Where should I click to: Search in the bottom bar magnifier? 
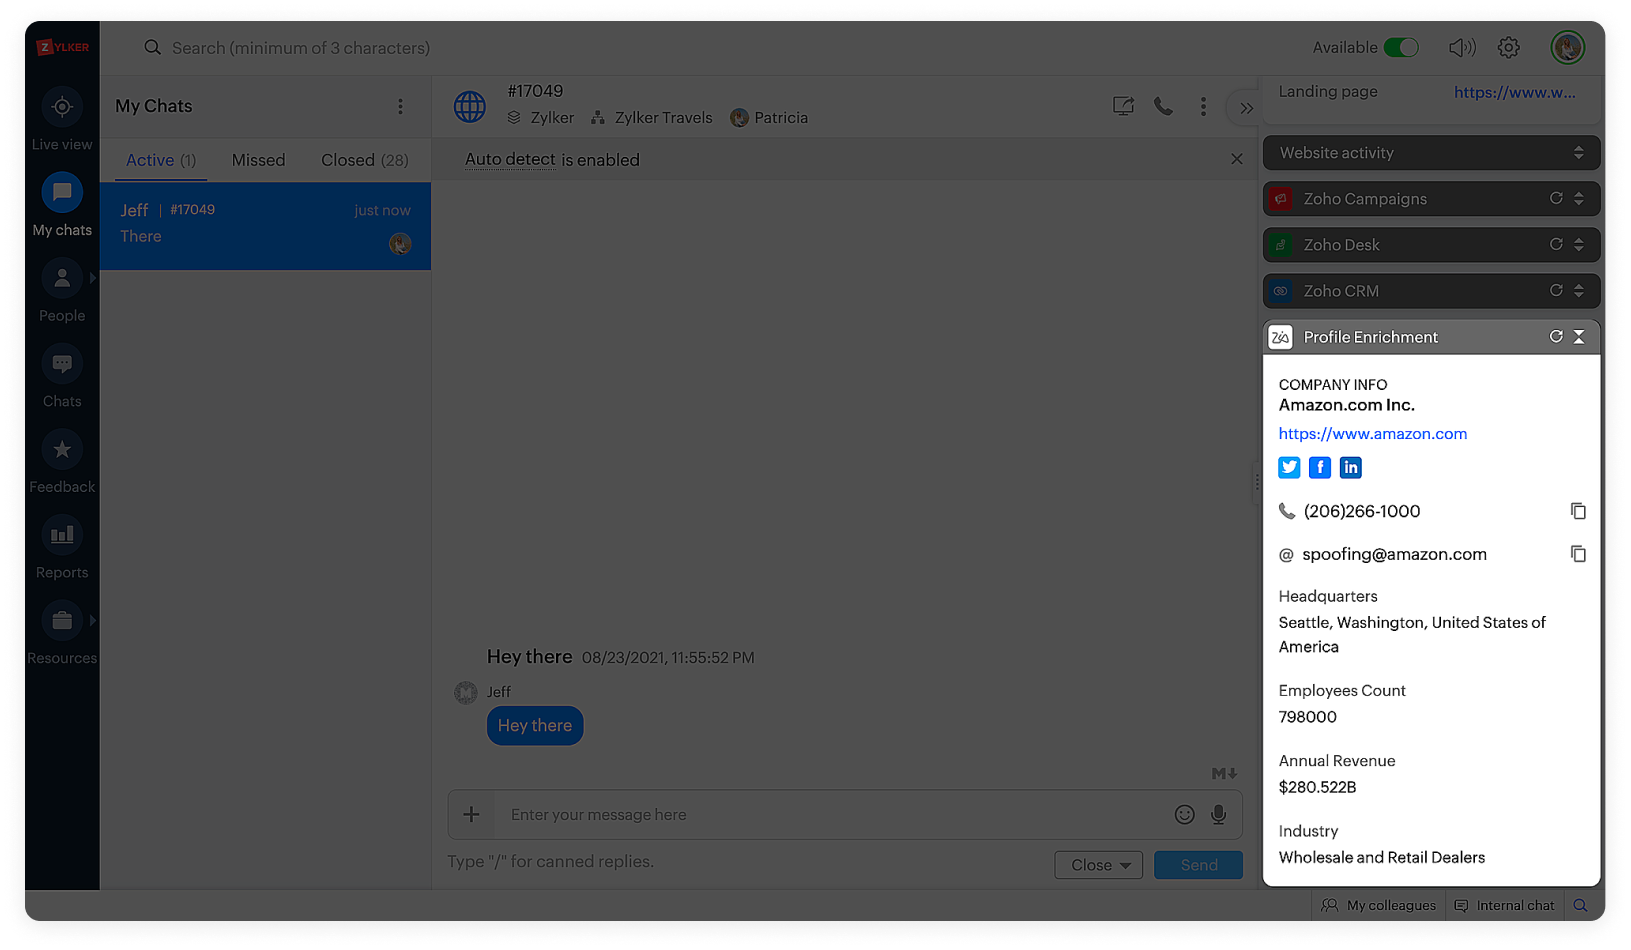click(x=1580, y=906)
